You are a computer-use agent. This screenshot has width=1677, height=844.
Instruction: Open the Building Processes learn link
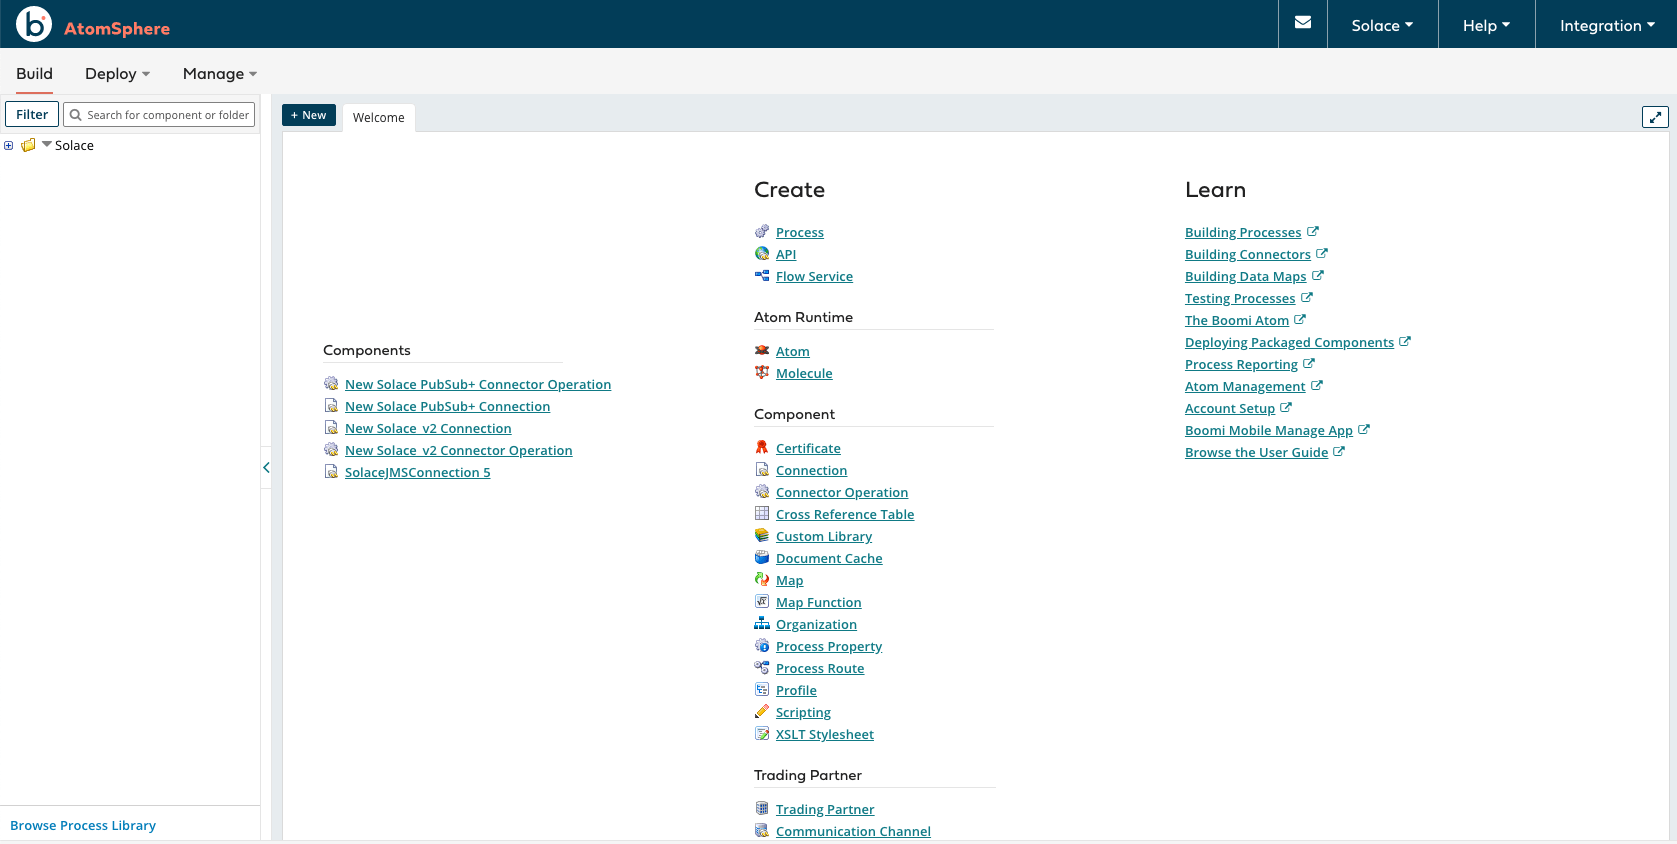[x=1243, y=232]
